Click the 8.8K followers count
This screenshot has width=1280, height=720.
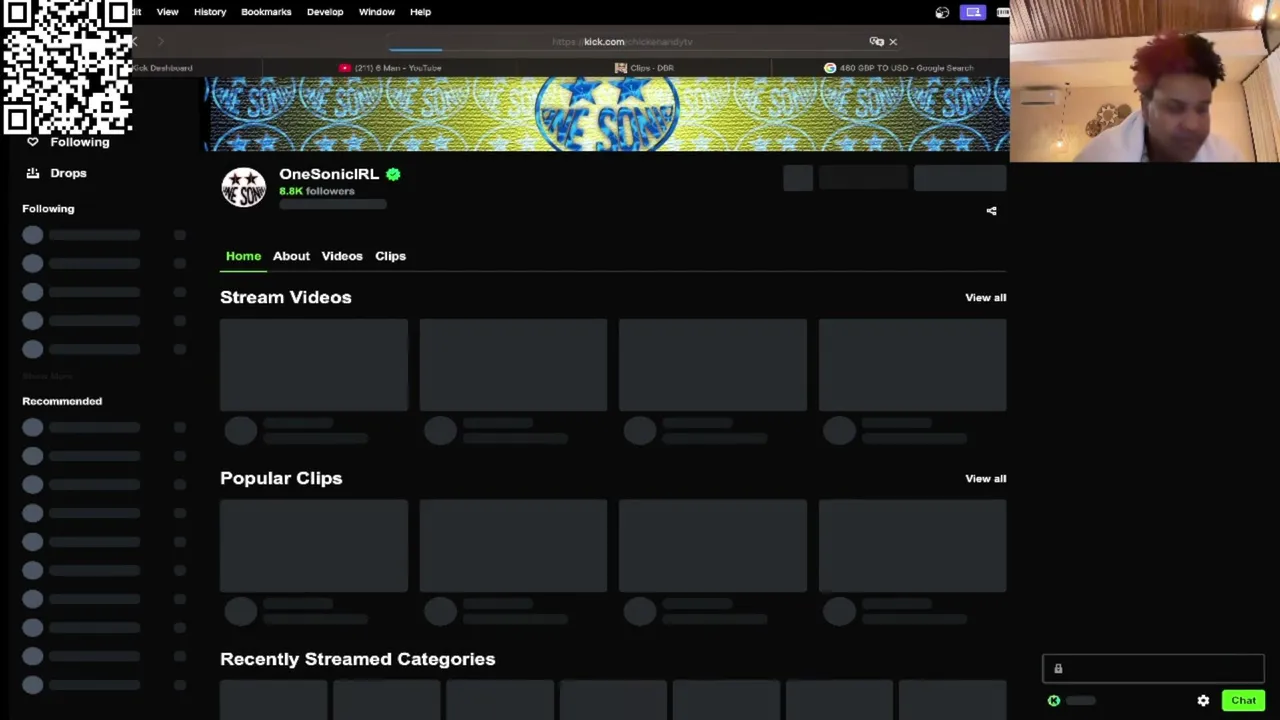[x=317, y=191]
